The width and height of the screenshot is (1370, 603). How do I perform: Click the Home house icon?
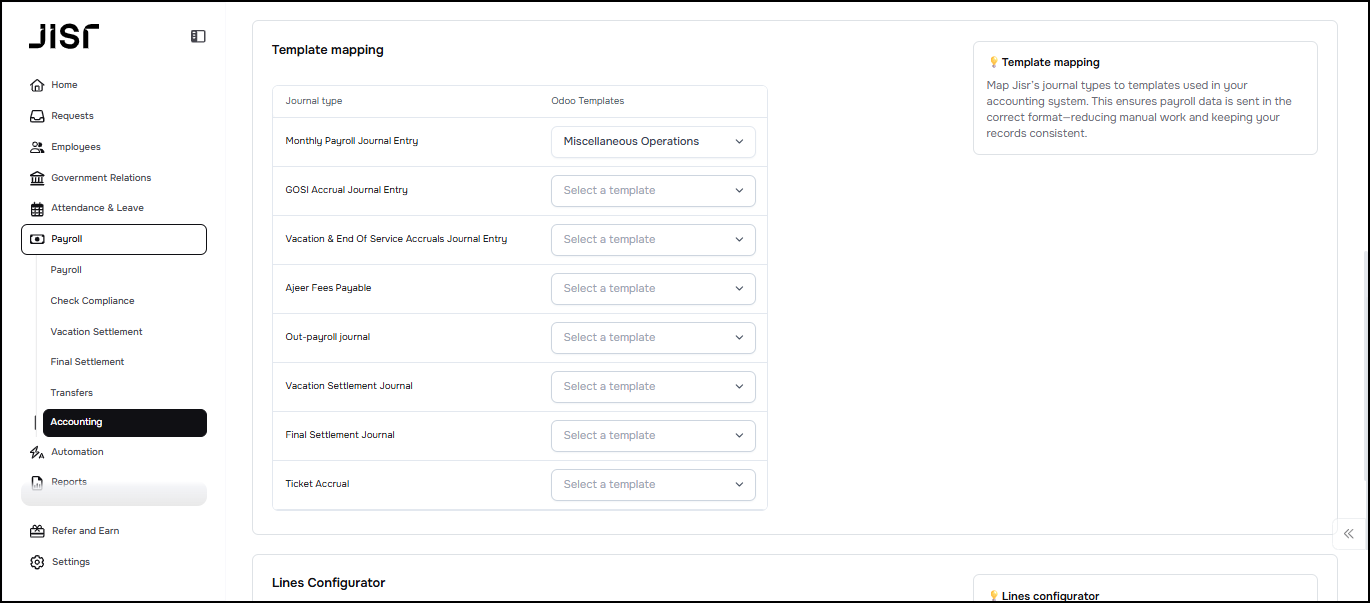[37, 85]
